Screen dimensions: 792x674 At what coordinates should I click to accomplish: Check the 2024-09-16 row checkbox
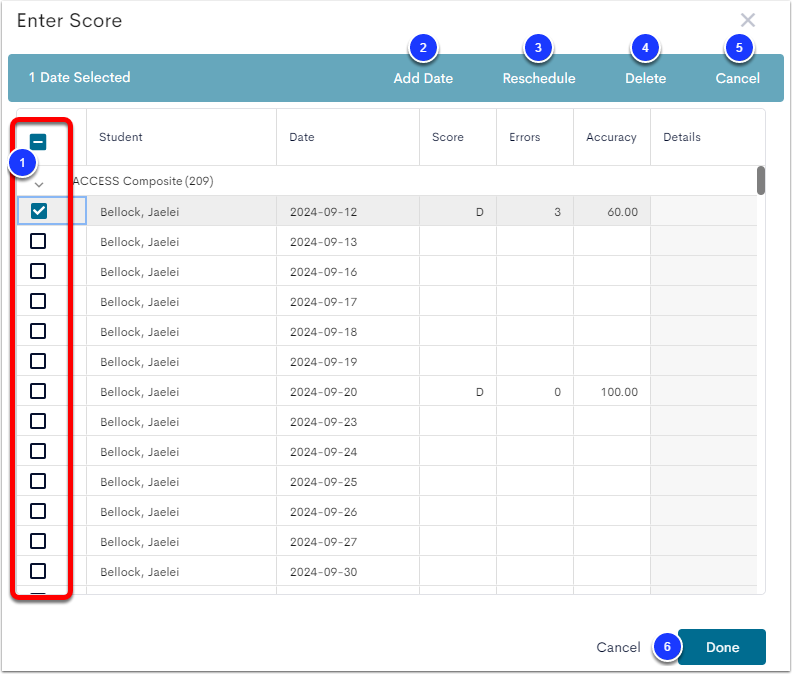pyautogui.click(x=38, y=271)
